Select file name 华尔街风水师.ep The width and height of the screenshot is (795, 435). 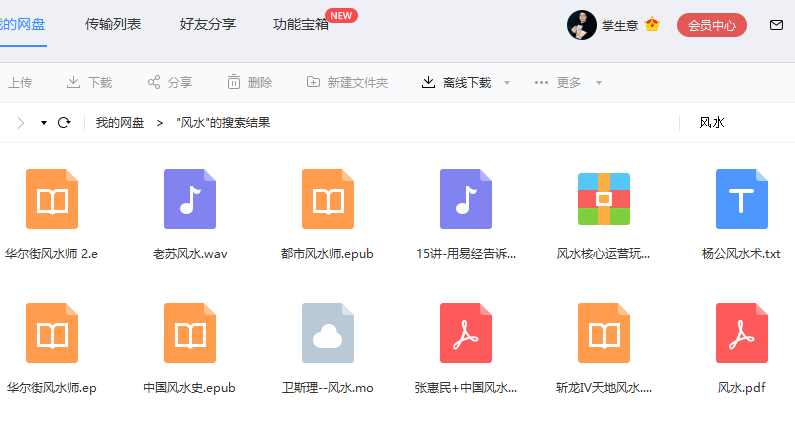pyautogui.click(x=52, y=388)
